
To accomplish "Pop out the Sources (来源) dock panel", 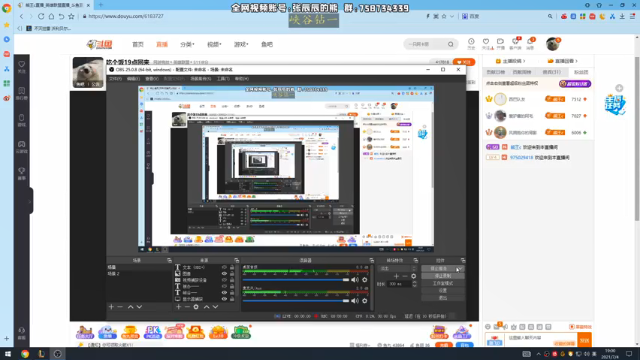I will click(x=236, y=260).
